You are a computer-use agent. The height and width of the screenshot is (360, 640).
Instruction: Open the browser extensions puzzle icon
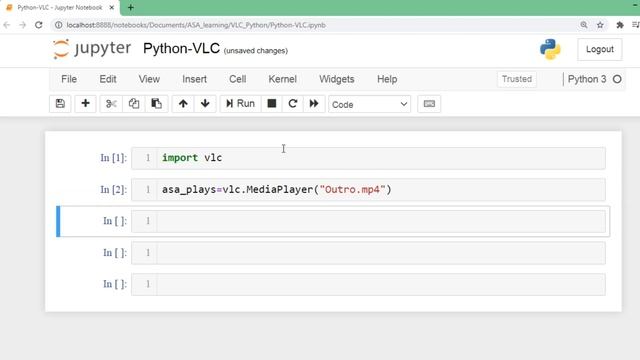(620, 25)
